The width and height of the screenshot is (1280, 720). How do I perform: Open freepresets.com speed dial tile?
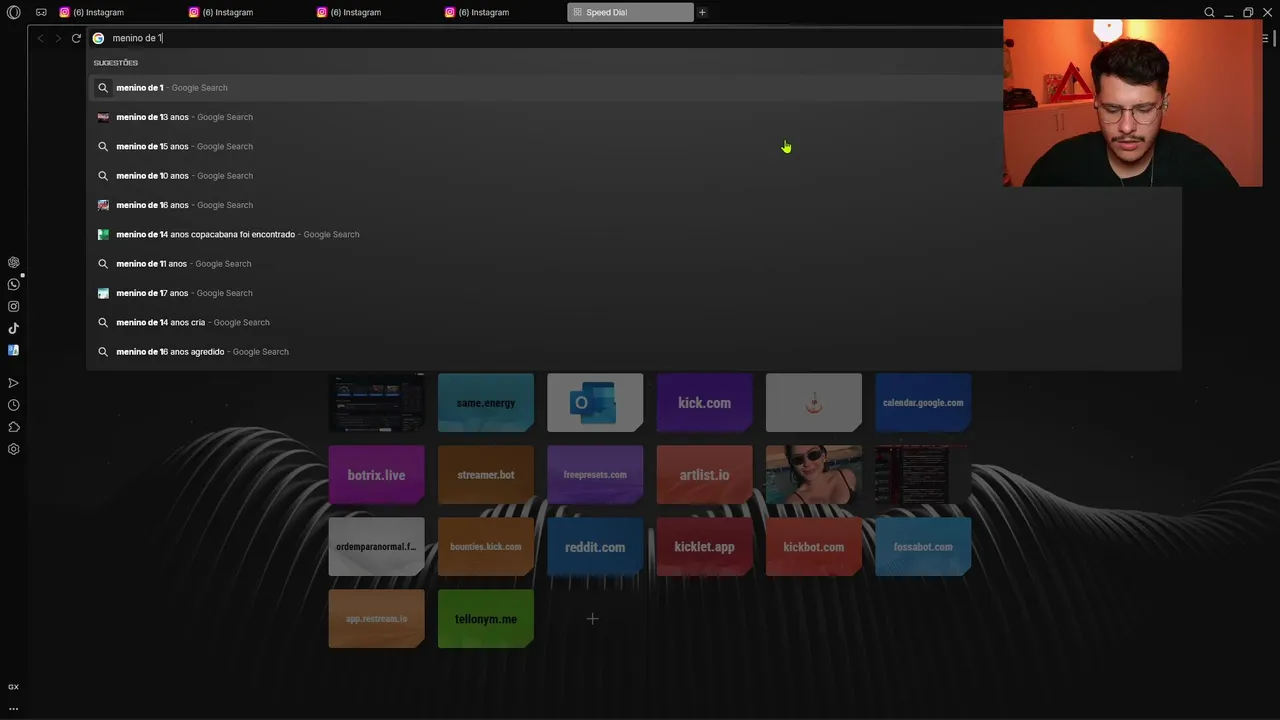[595, 475]
